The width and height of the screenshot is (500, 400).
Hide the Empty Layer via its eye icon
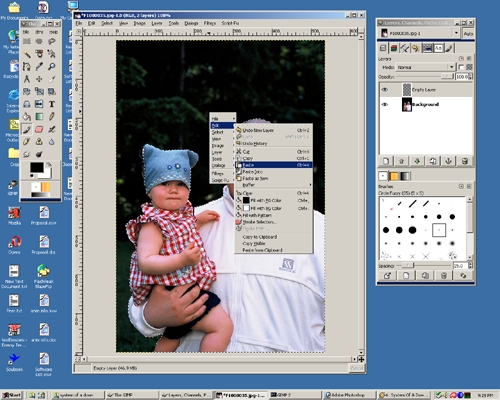click(385, 90)
